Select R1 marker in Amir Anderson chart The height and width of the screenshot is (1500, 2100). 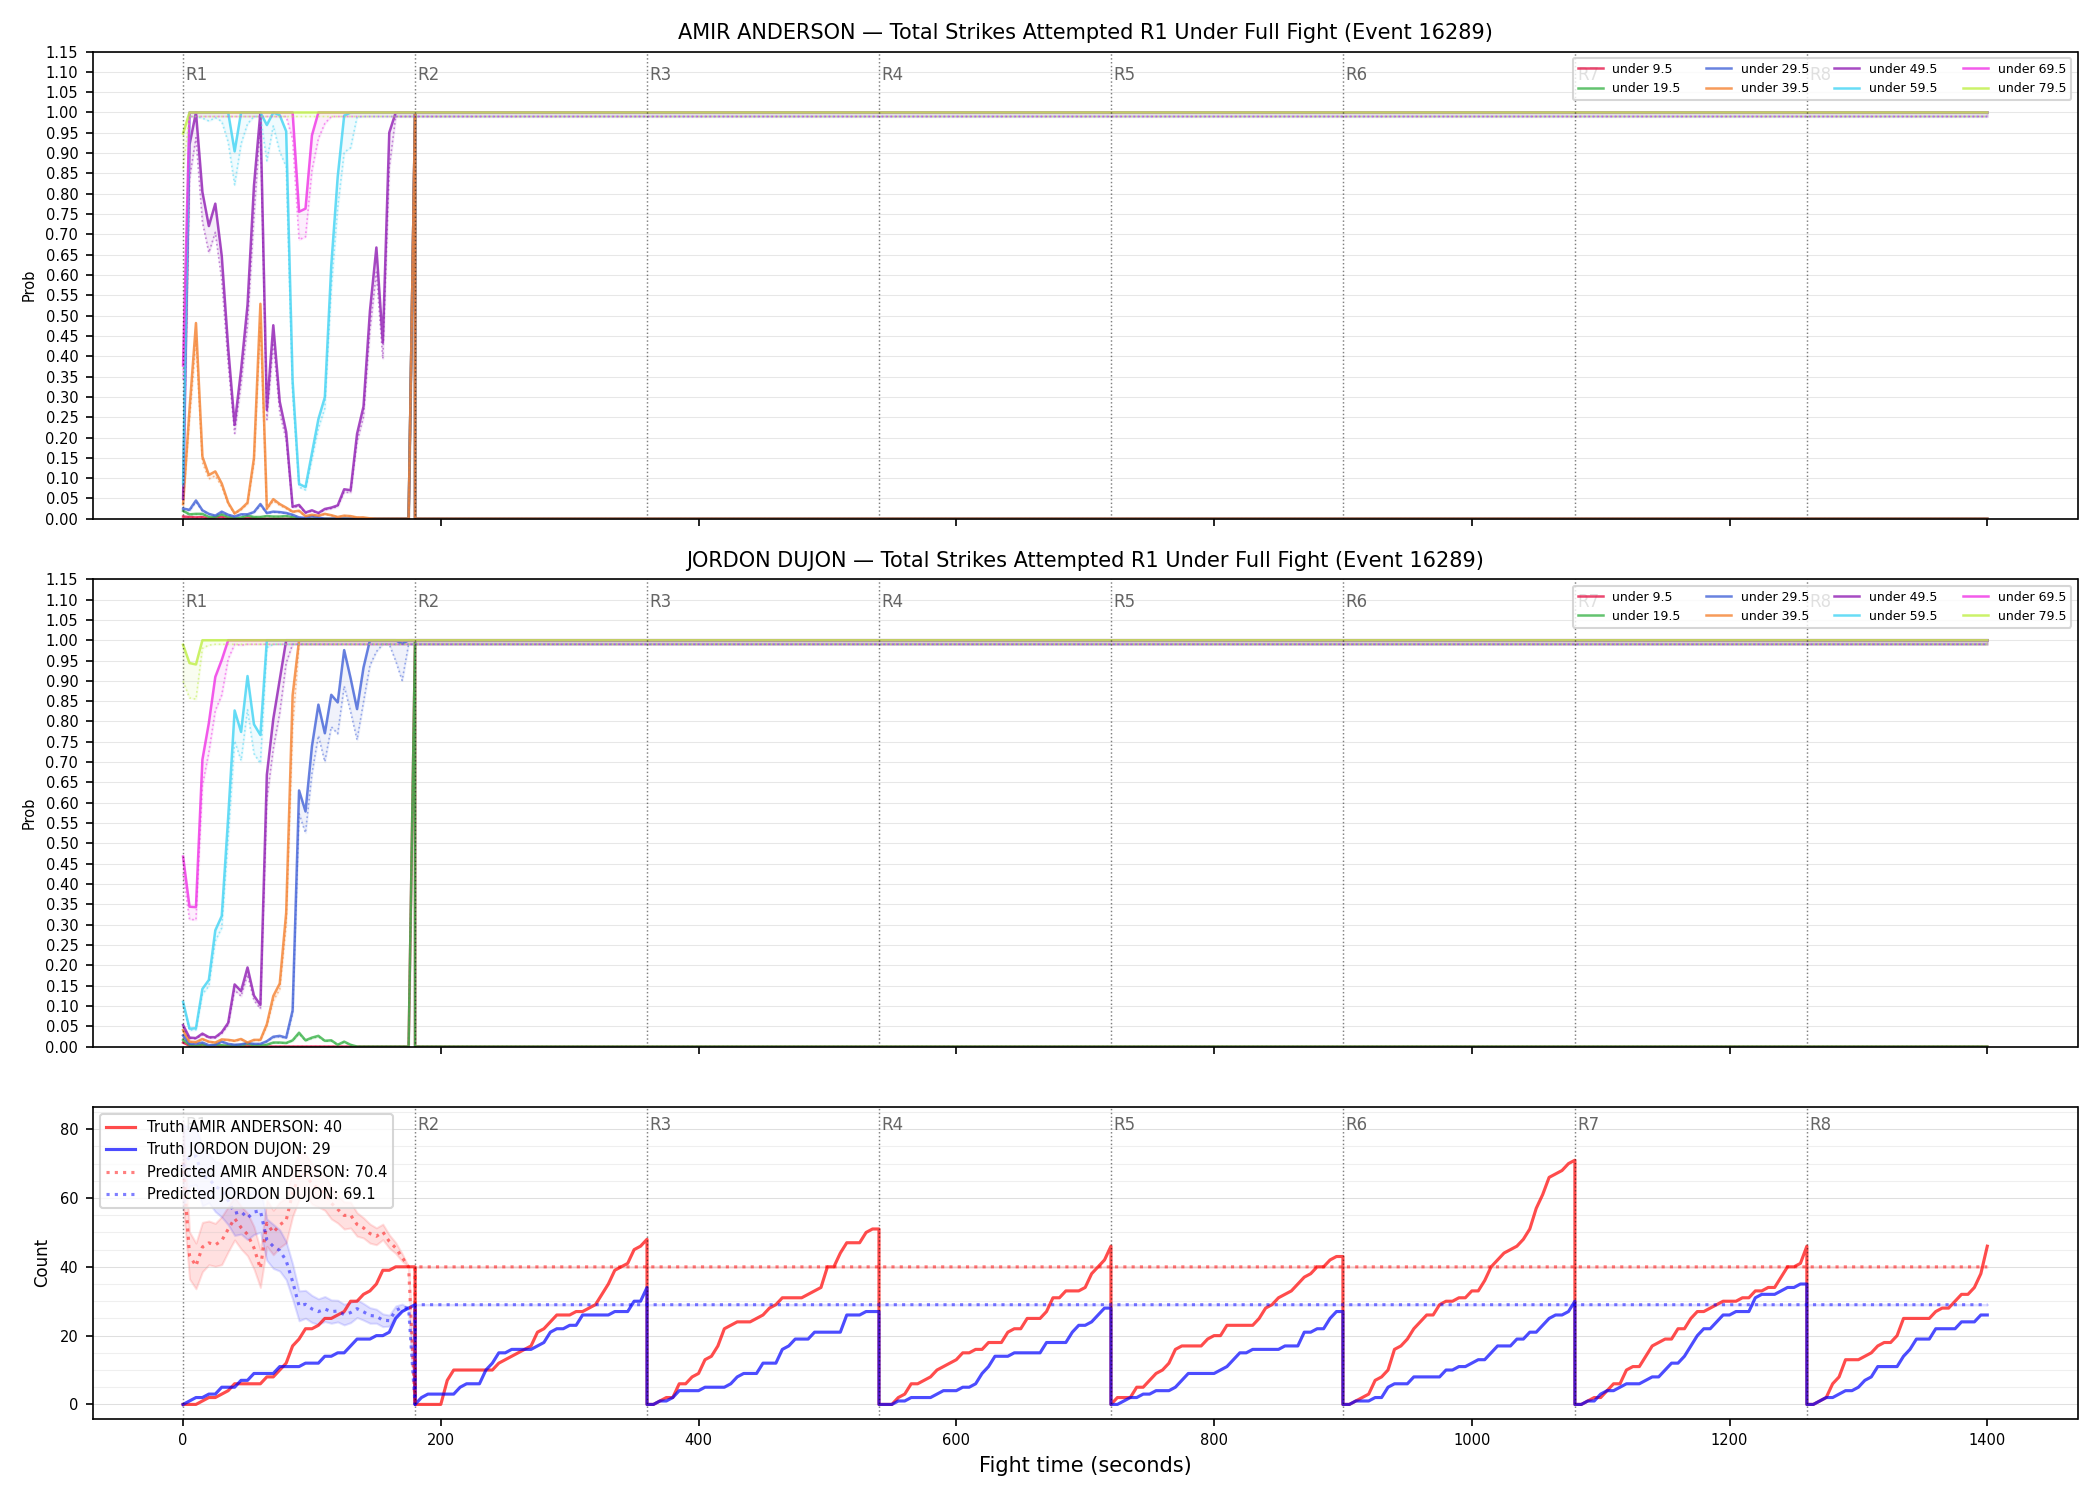(196, 74)
